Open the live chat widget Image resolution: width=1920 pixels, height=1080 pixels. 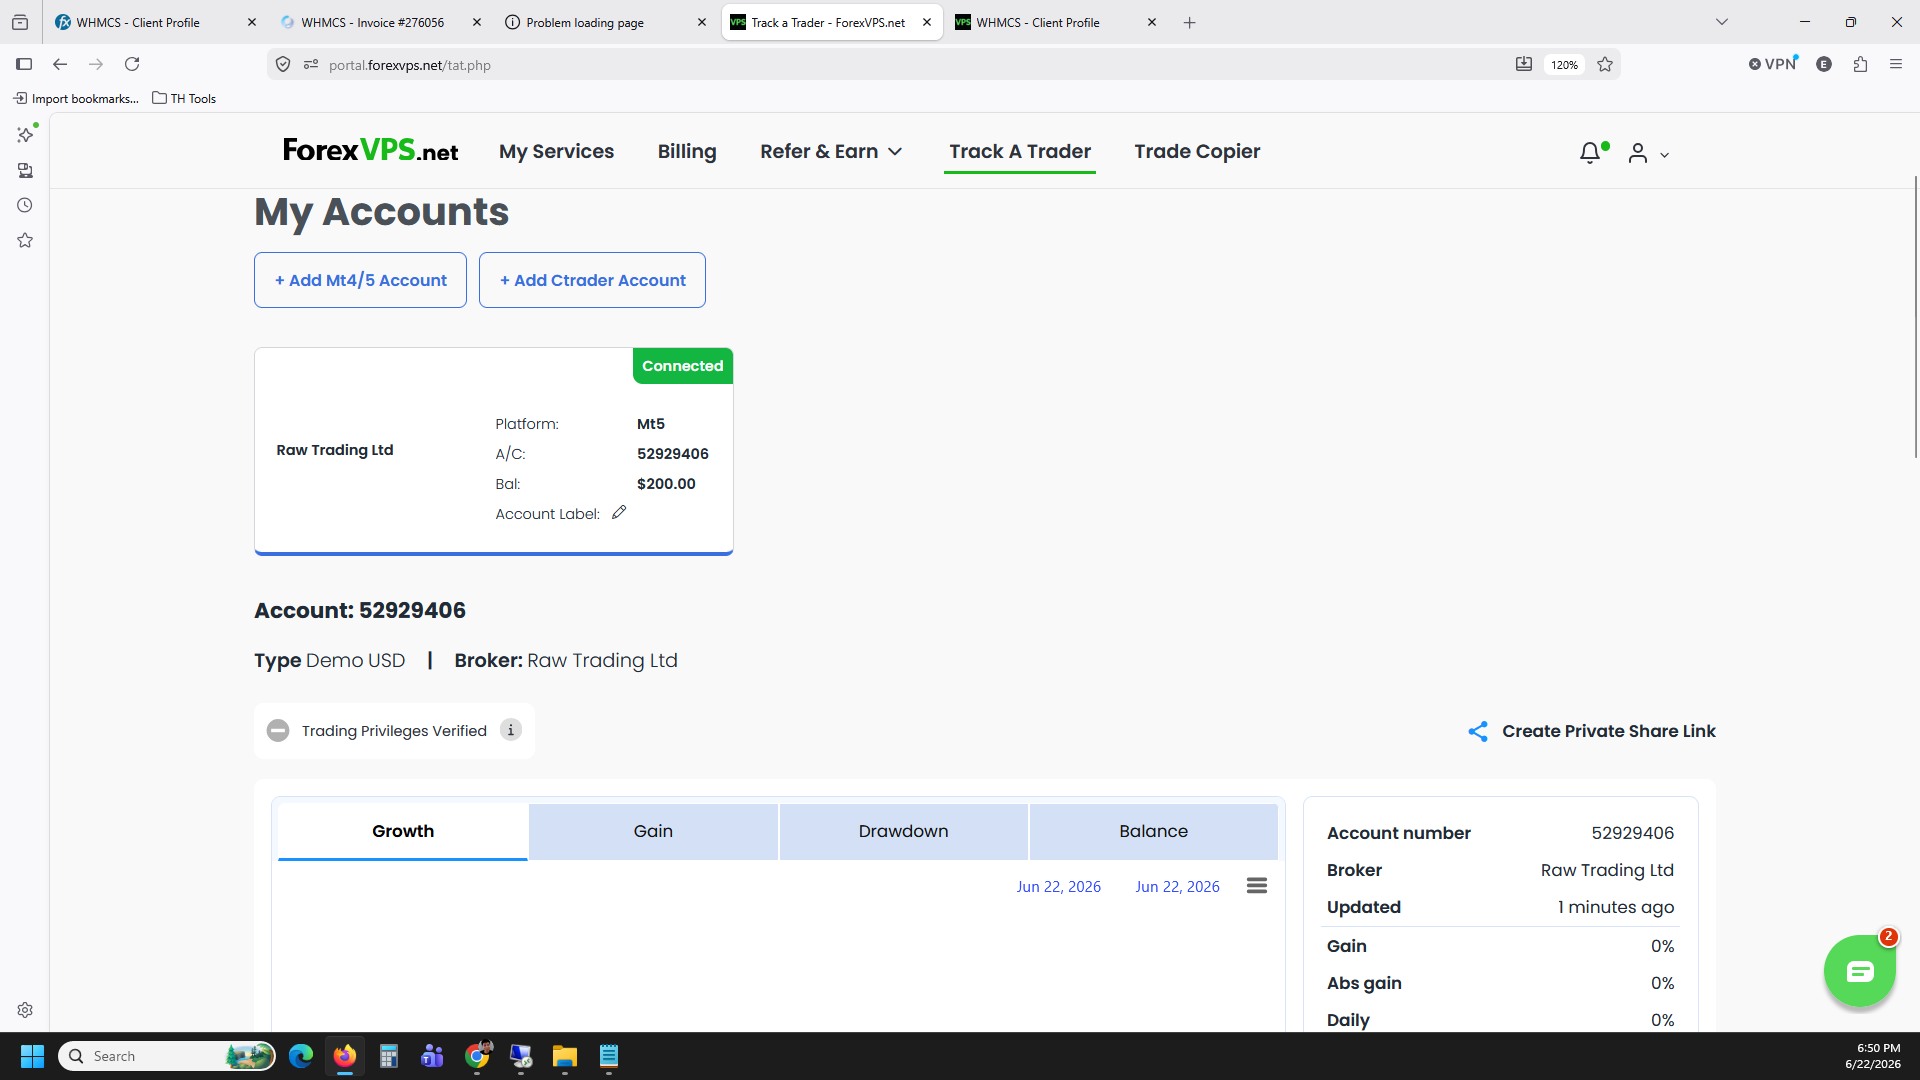[x=1860, y=971]
